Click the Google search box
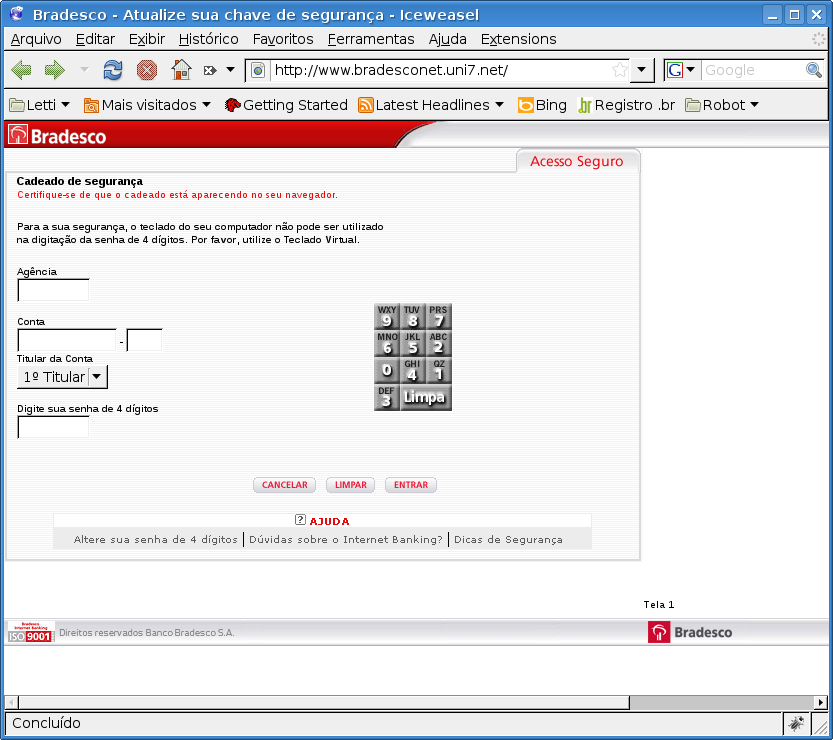This screenshot has width=833, height=740. pyautogui.click(x=753, y=70)
